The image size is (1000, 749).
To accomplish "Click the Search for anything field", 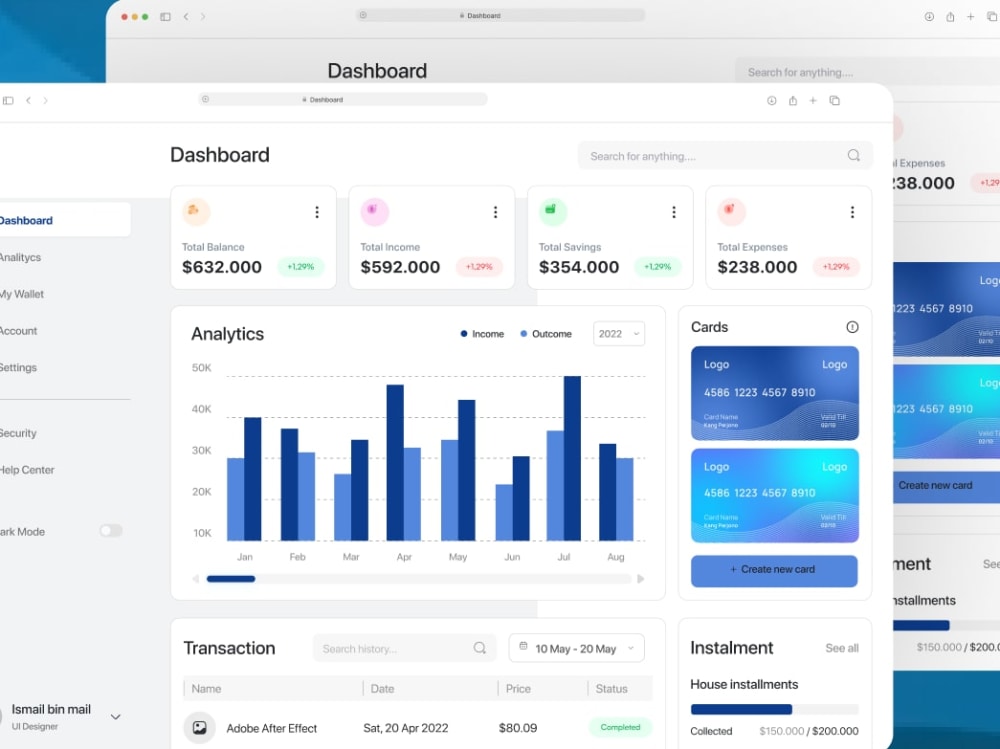I will (x=725, y=156).
